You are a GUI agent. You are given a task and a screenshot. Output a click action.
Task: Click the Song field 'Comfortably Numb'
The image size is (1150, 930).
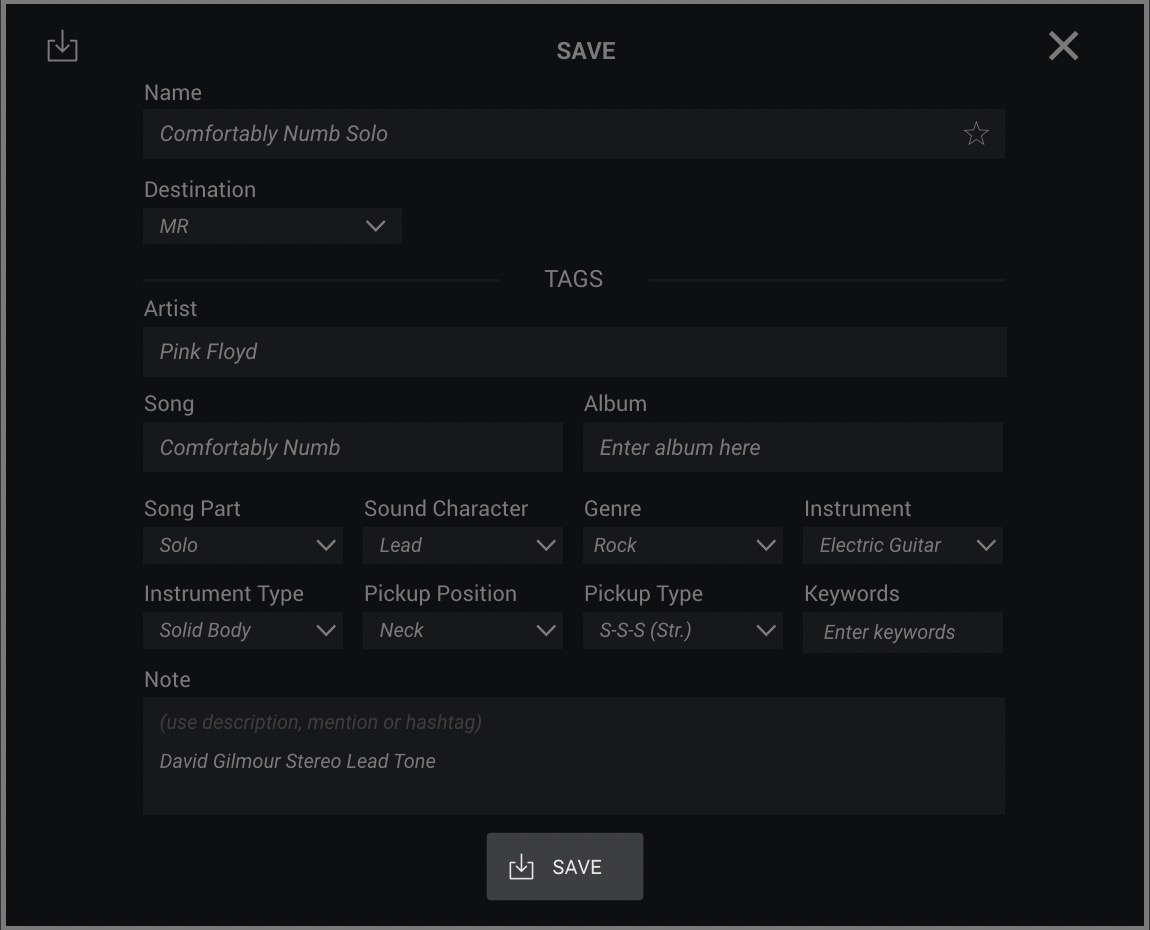pos(352,447)
